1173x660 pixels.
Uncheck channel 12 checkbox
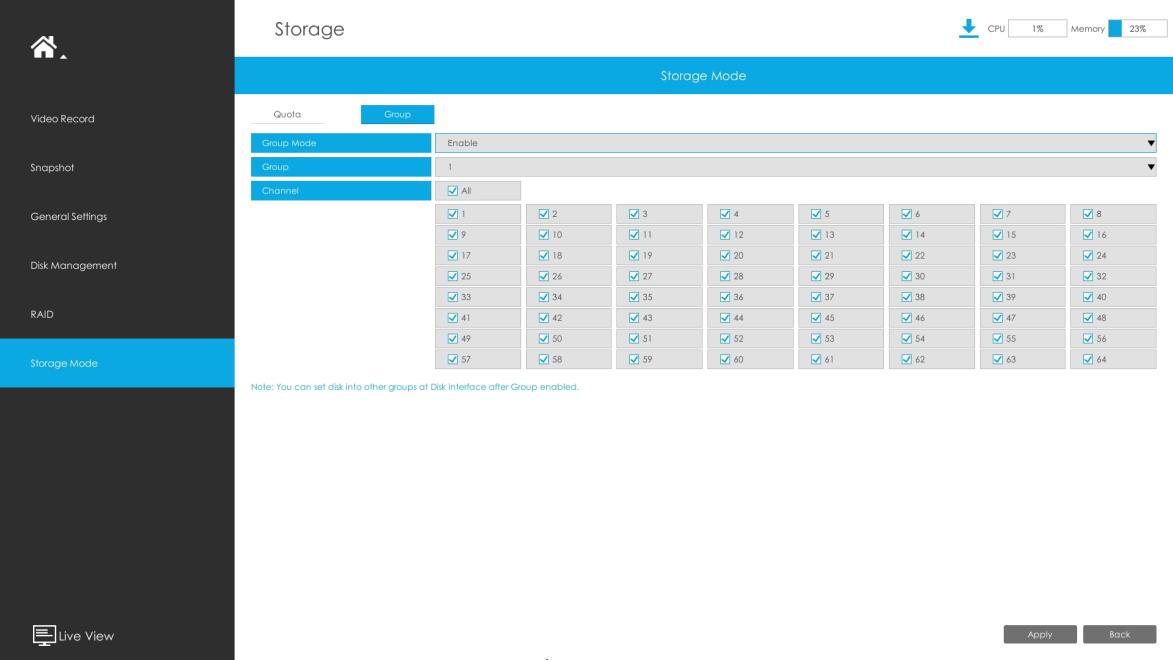(725, 235)
